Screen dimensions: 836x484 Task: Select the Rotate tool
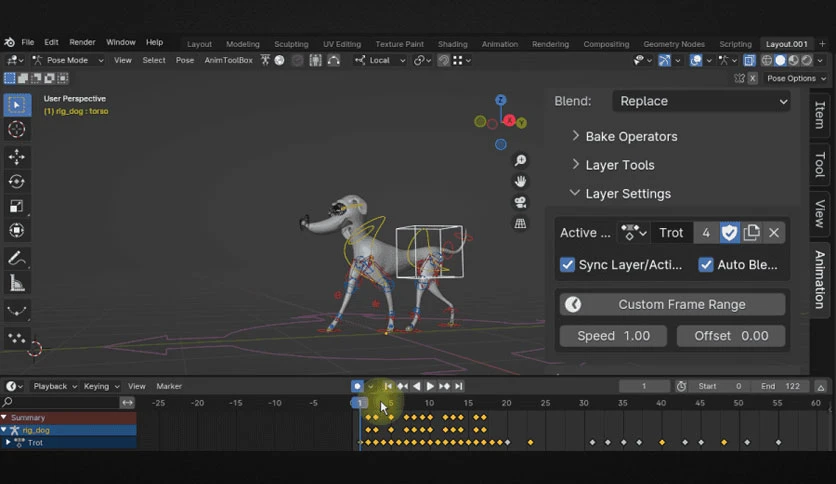coord(17,181)
